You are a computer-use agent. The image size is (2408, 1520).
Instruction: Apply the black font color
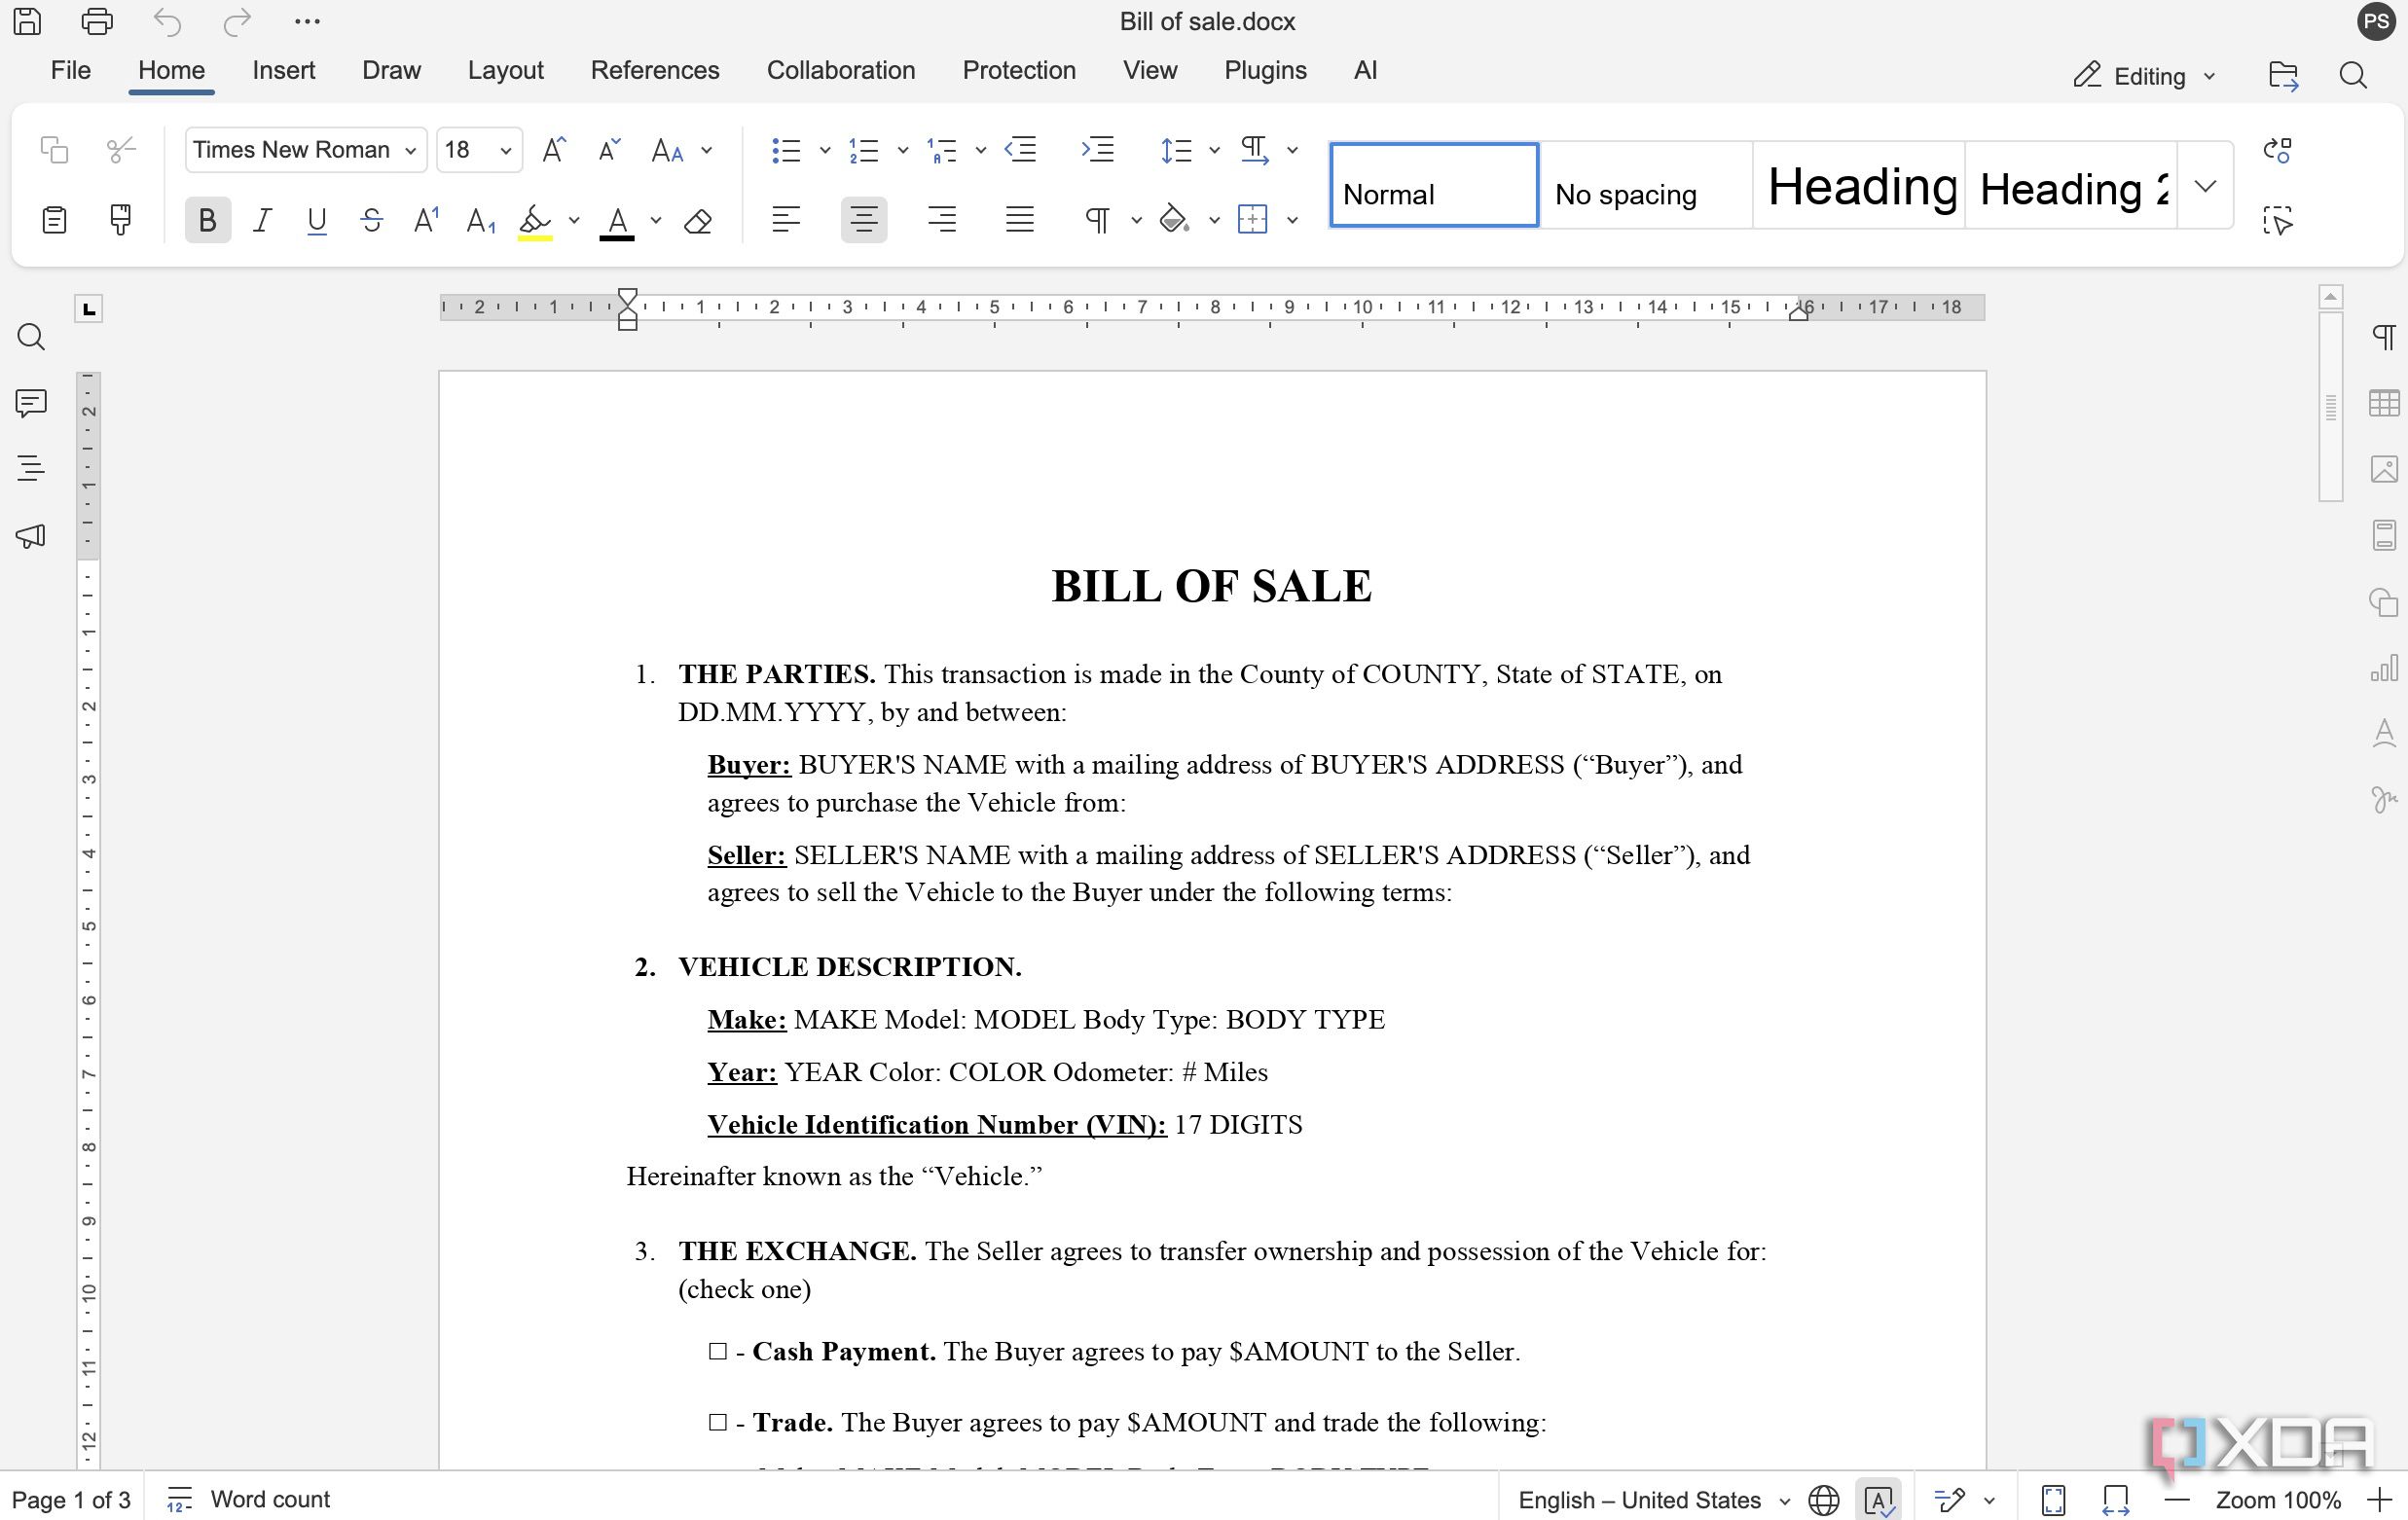617,221
